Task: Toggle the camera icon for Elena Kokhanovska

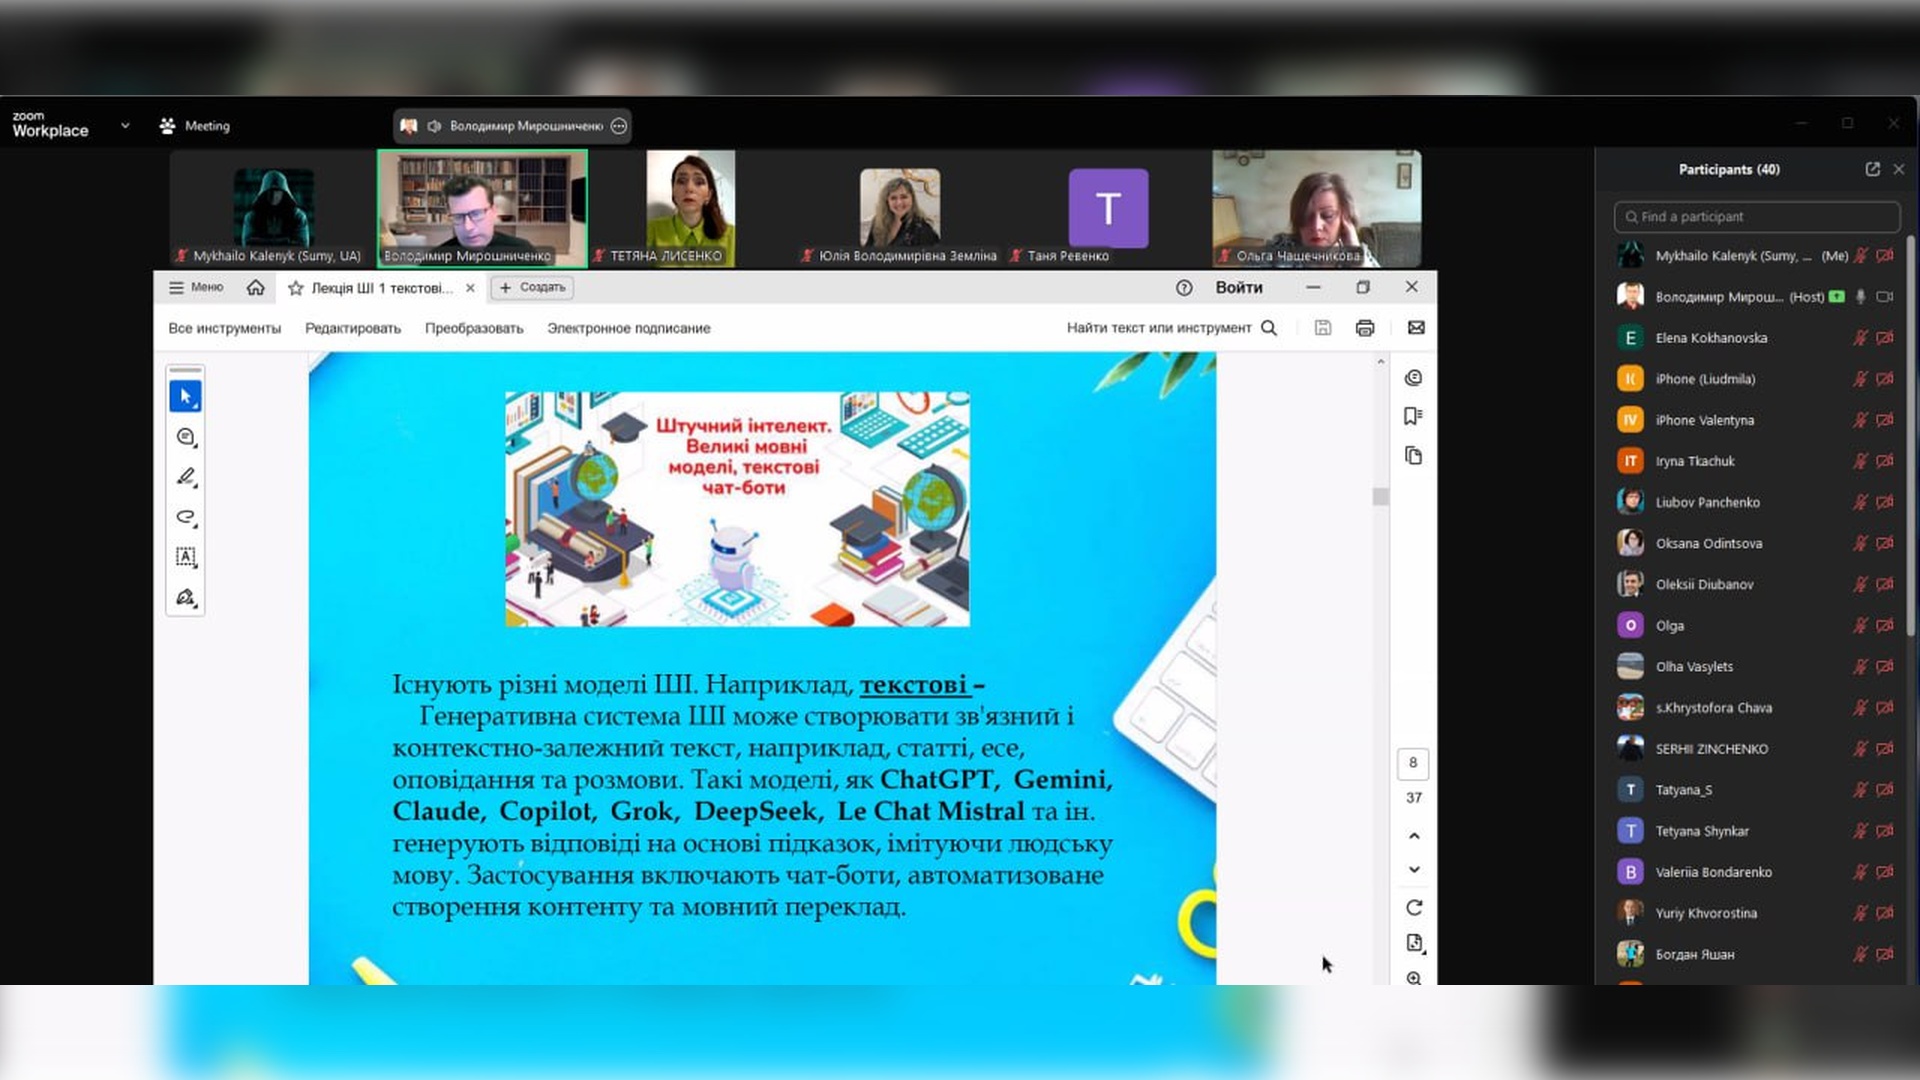Action: [x=1885, y=338]
